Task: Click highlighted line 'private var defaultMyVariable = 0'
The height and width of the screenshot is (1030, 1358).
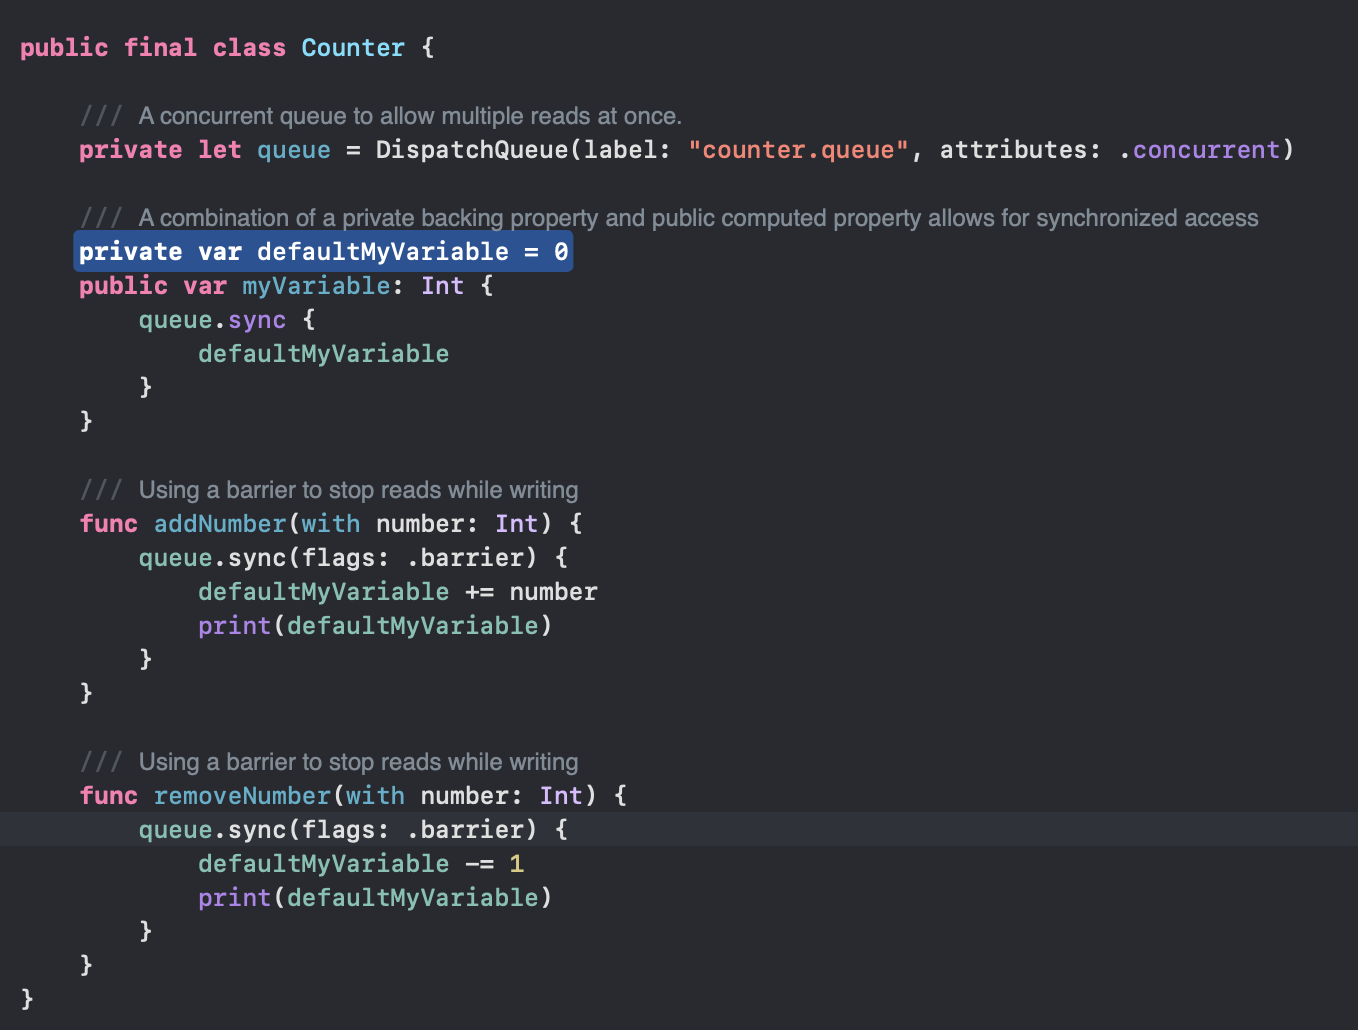Action: tap(324, 252)
